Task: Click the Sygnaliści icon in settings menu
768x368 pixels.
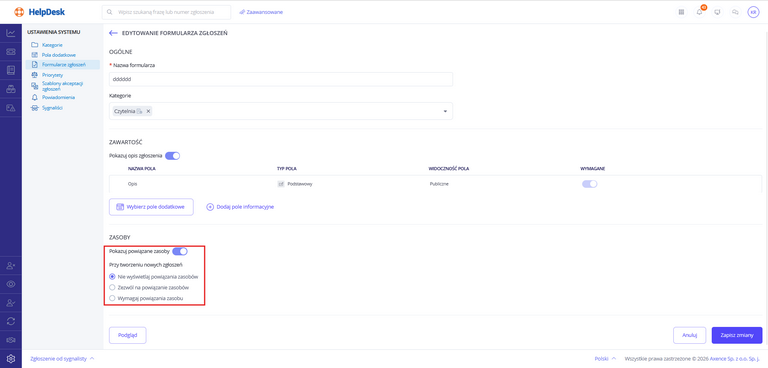Action: (x=34, y=108)
